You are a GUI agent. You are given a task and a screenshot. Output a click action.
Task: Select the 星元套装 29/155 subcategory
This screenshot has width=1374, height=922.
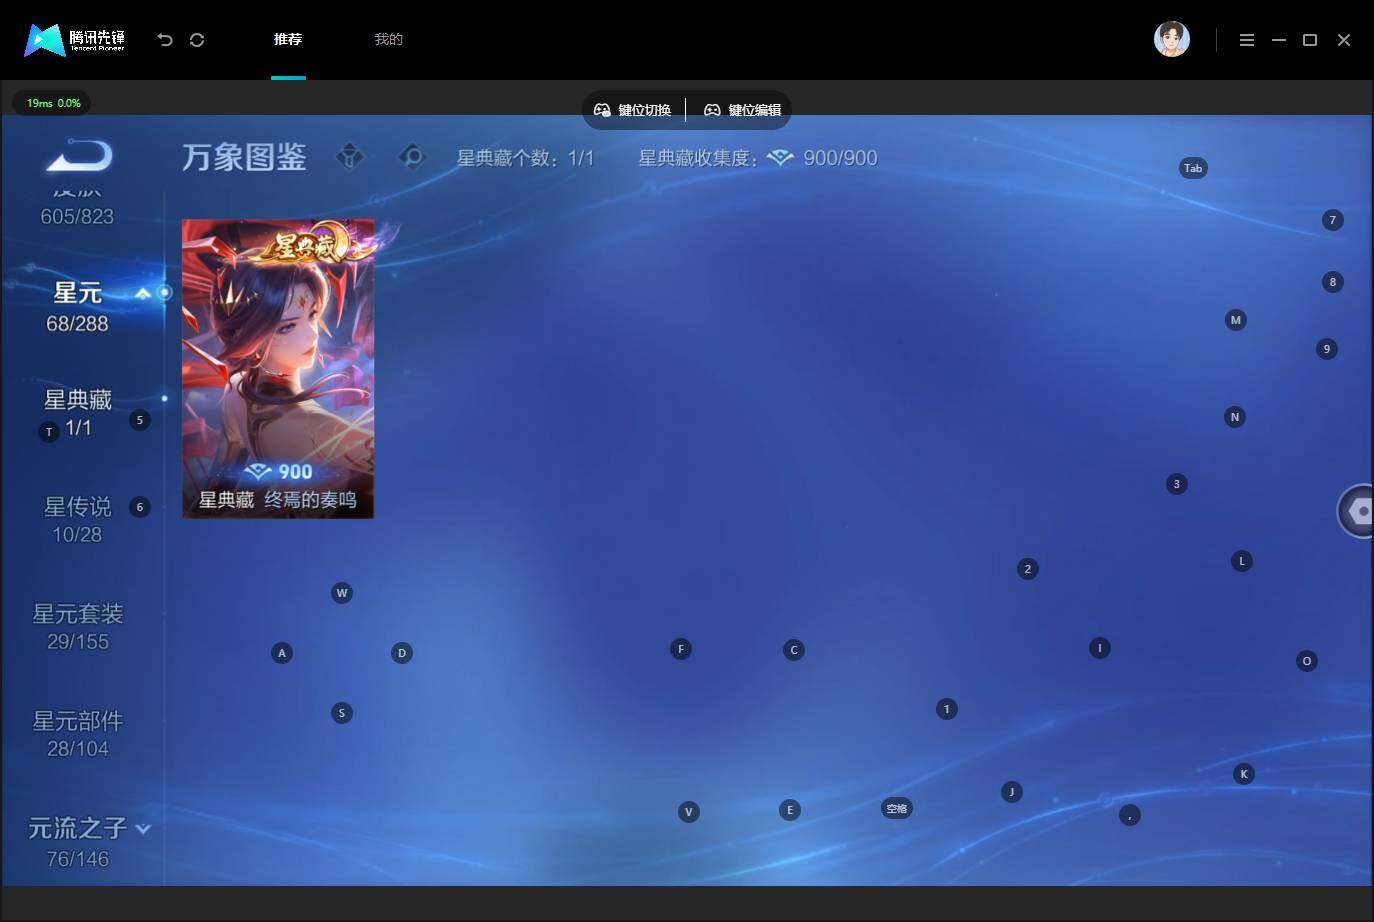click(x=78, y=627)
